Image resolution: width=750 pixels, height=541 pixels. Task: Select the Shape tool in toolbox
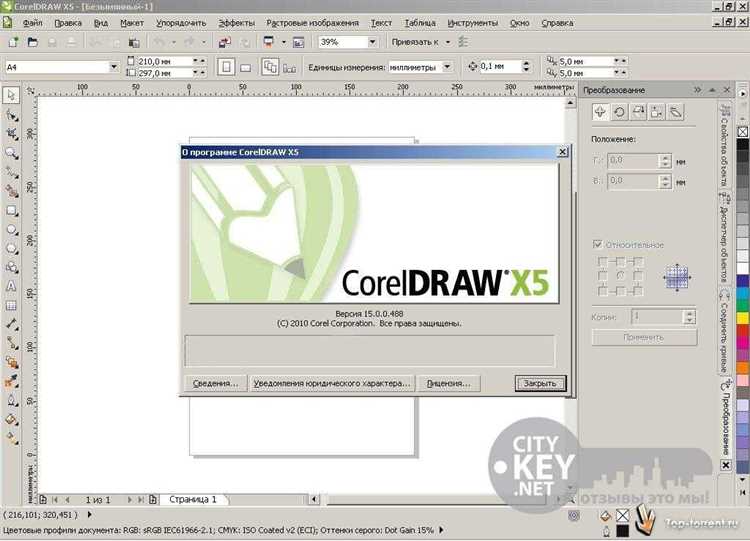pyautogui.click(x=11, y=115)
